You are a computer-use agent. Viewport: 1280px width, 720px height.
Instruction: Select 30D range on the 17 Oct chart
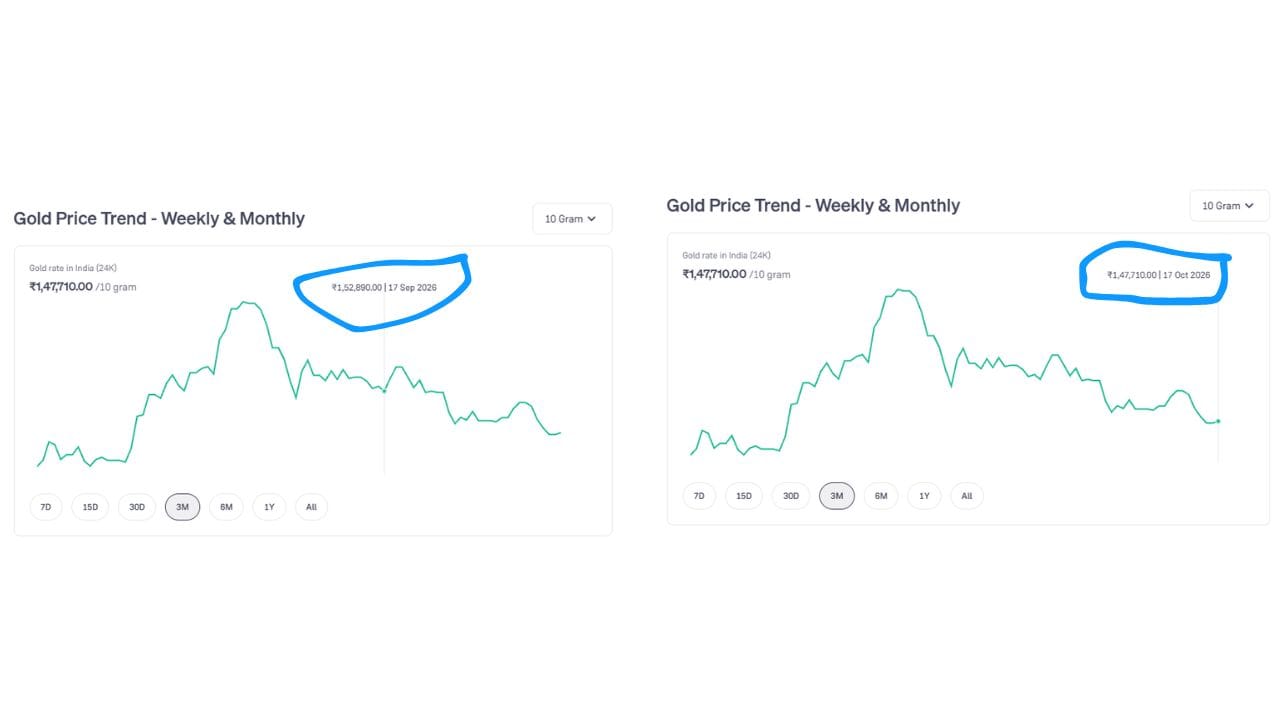pyautogui.click(x=791, y=496)
